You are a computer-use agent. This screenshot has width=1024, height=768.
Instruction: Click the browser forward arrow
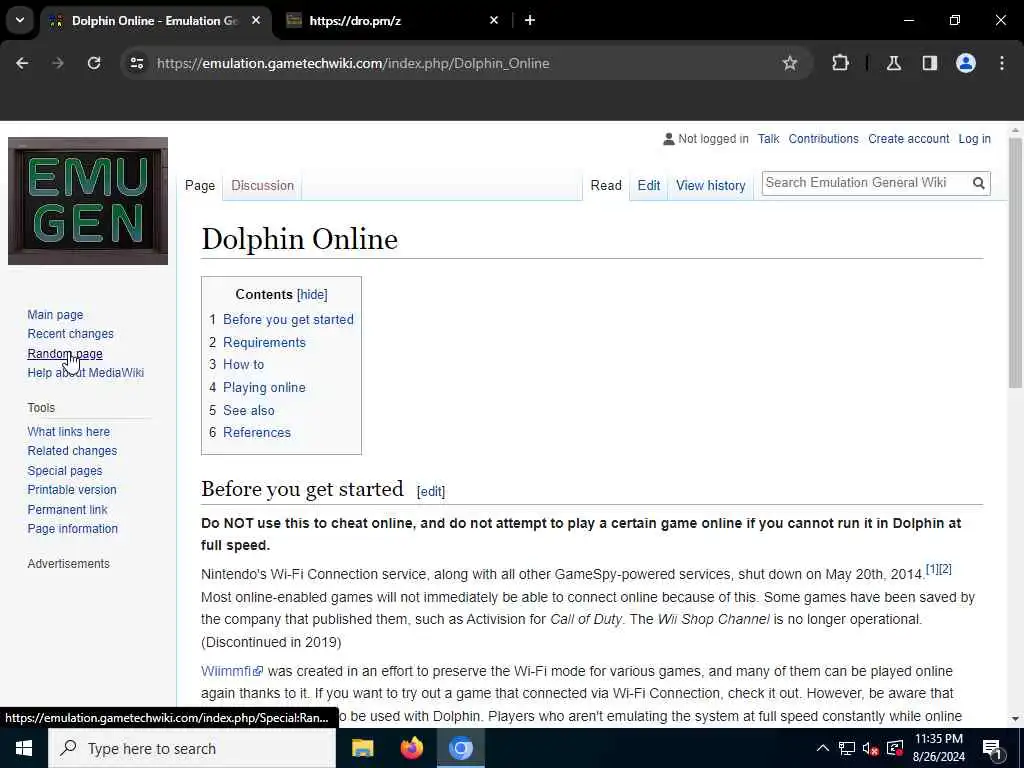(x=58, y=63)
